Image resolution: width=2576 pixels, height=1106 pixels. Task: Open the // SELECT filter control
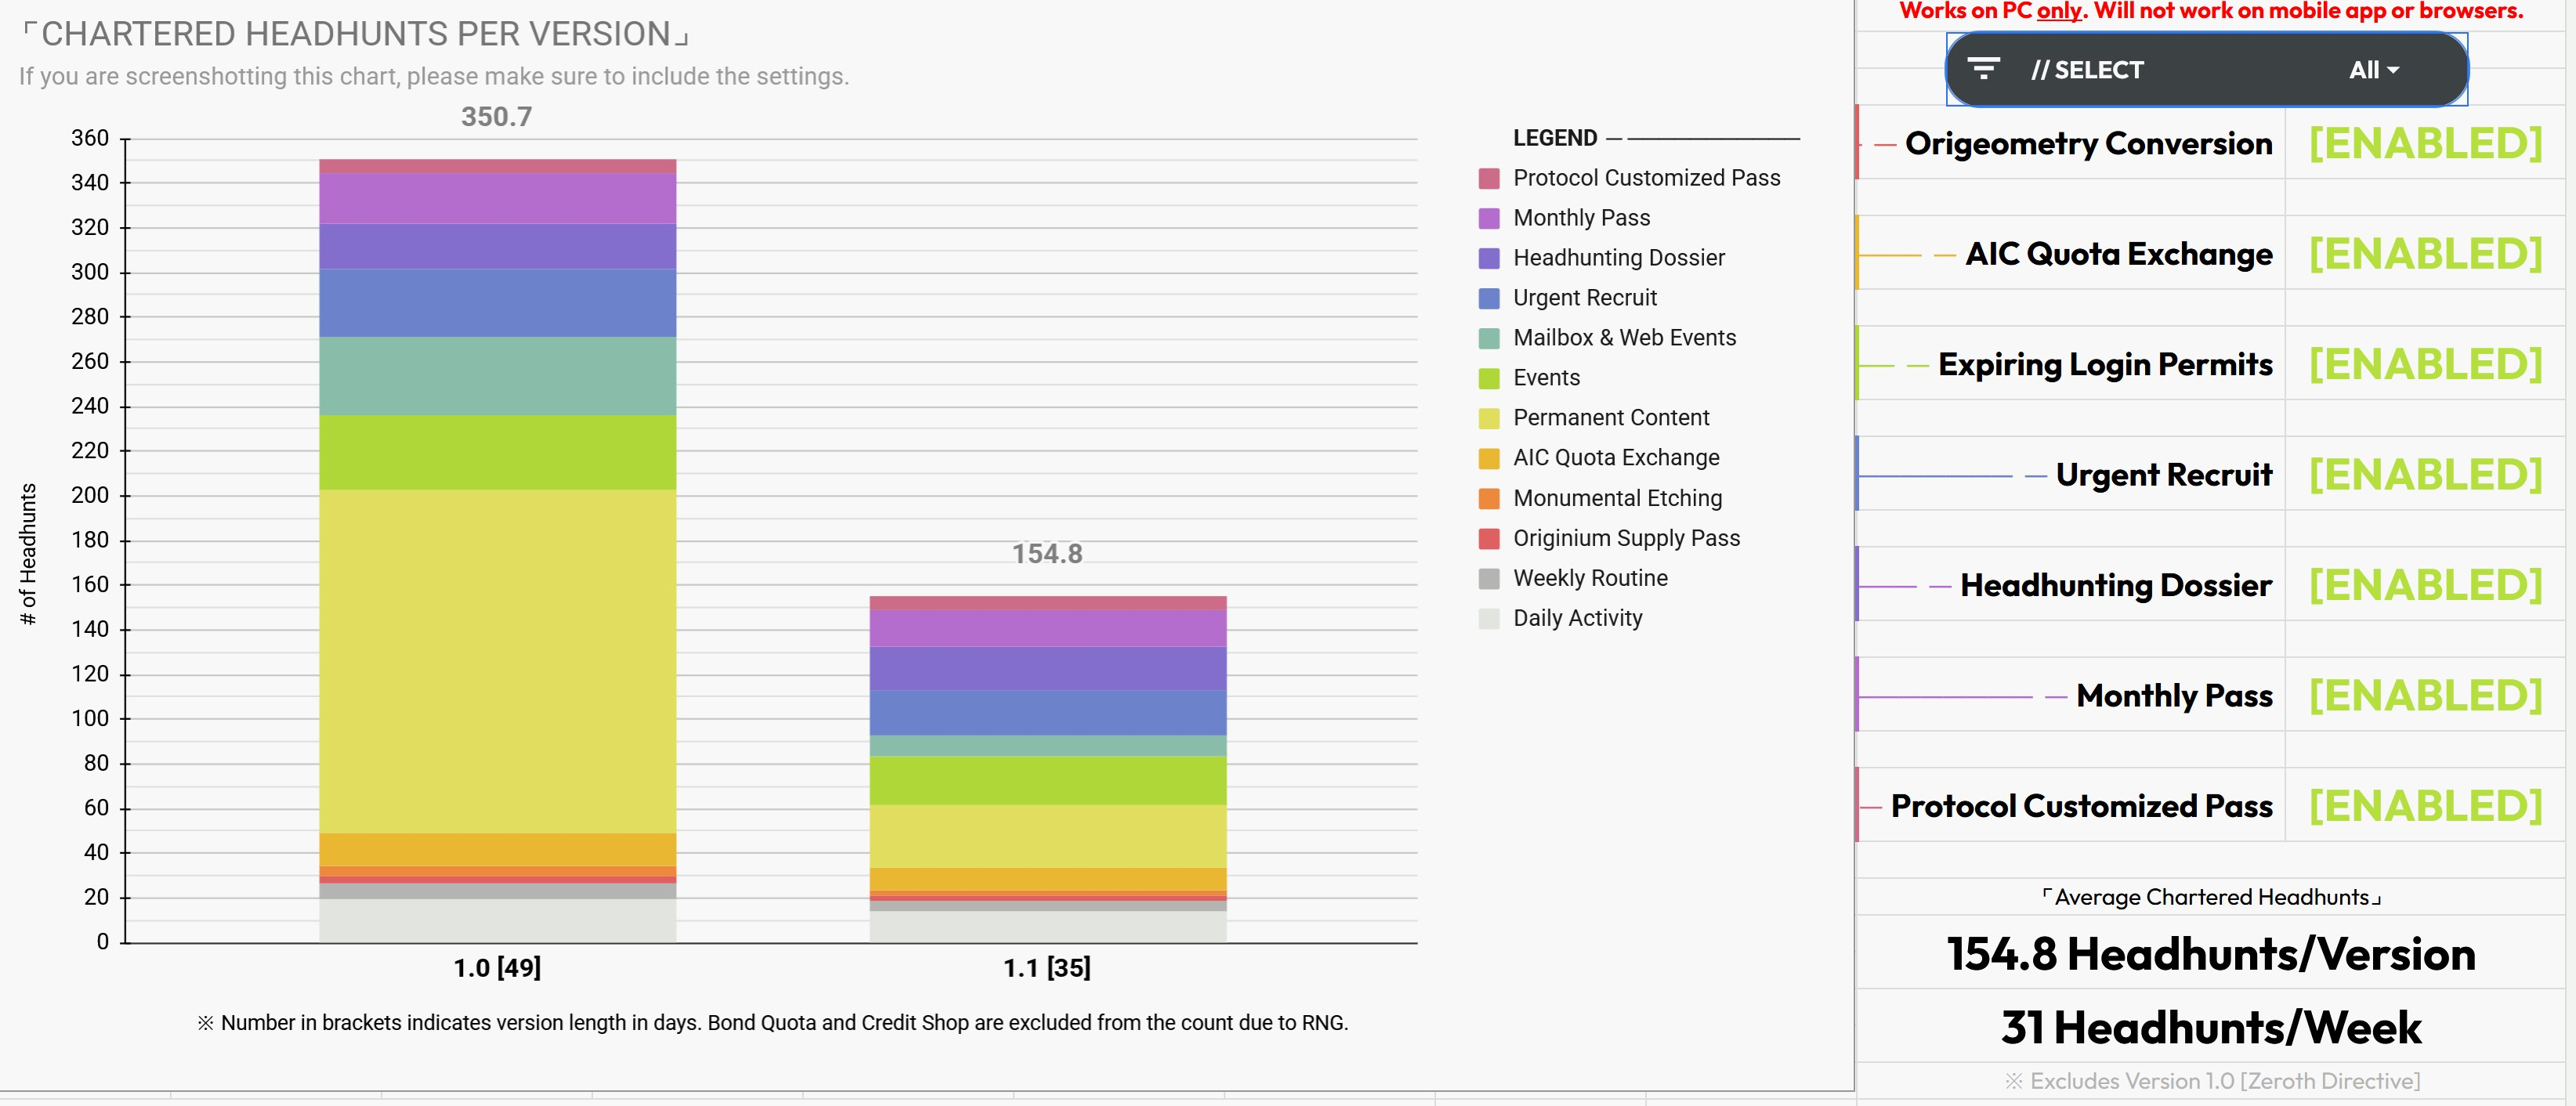coord(2086,70)
